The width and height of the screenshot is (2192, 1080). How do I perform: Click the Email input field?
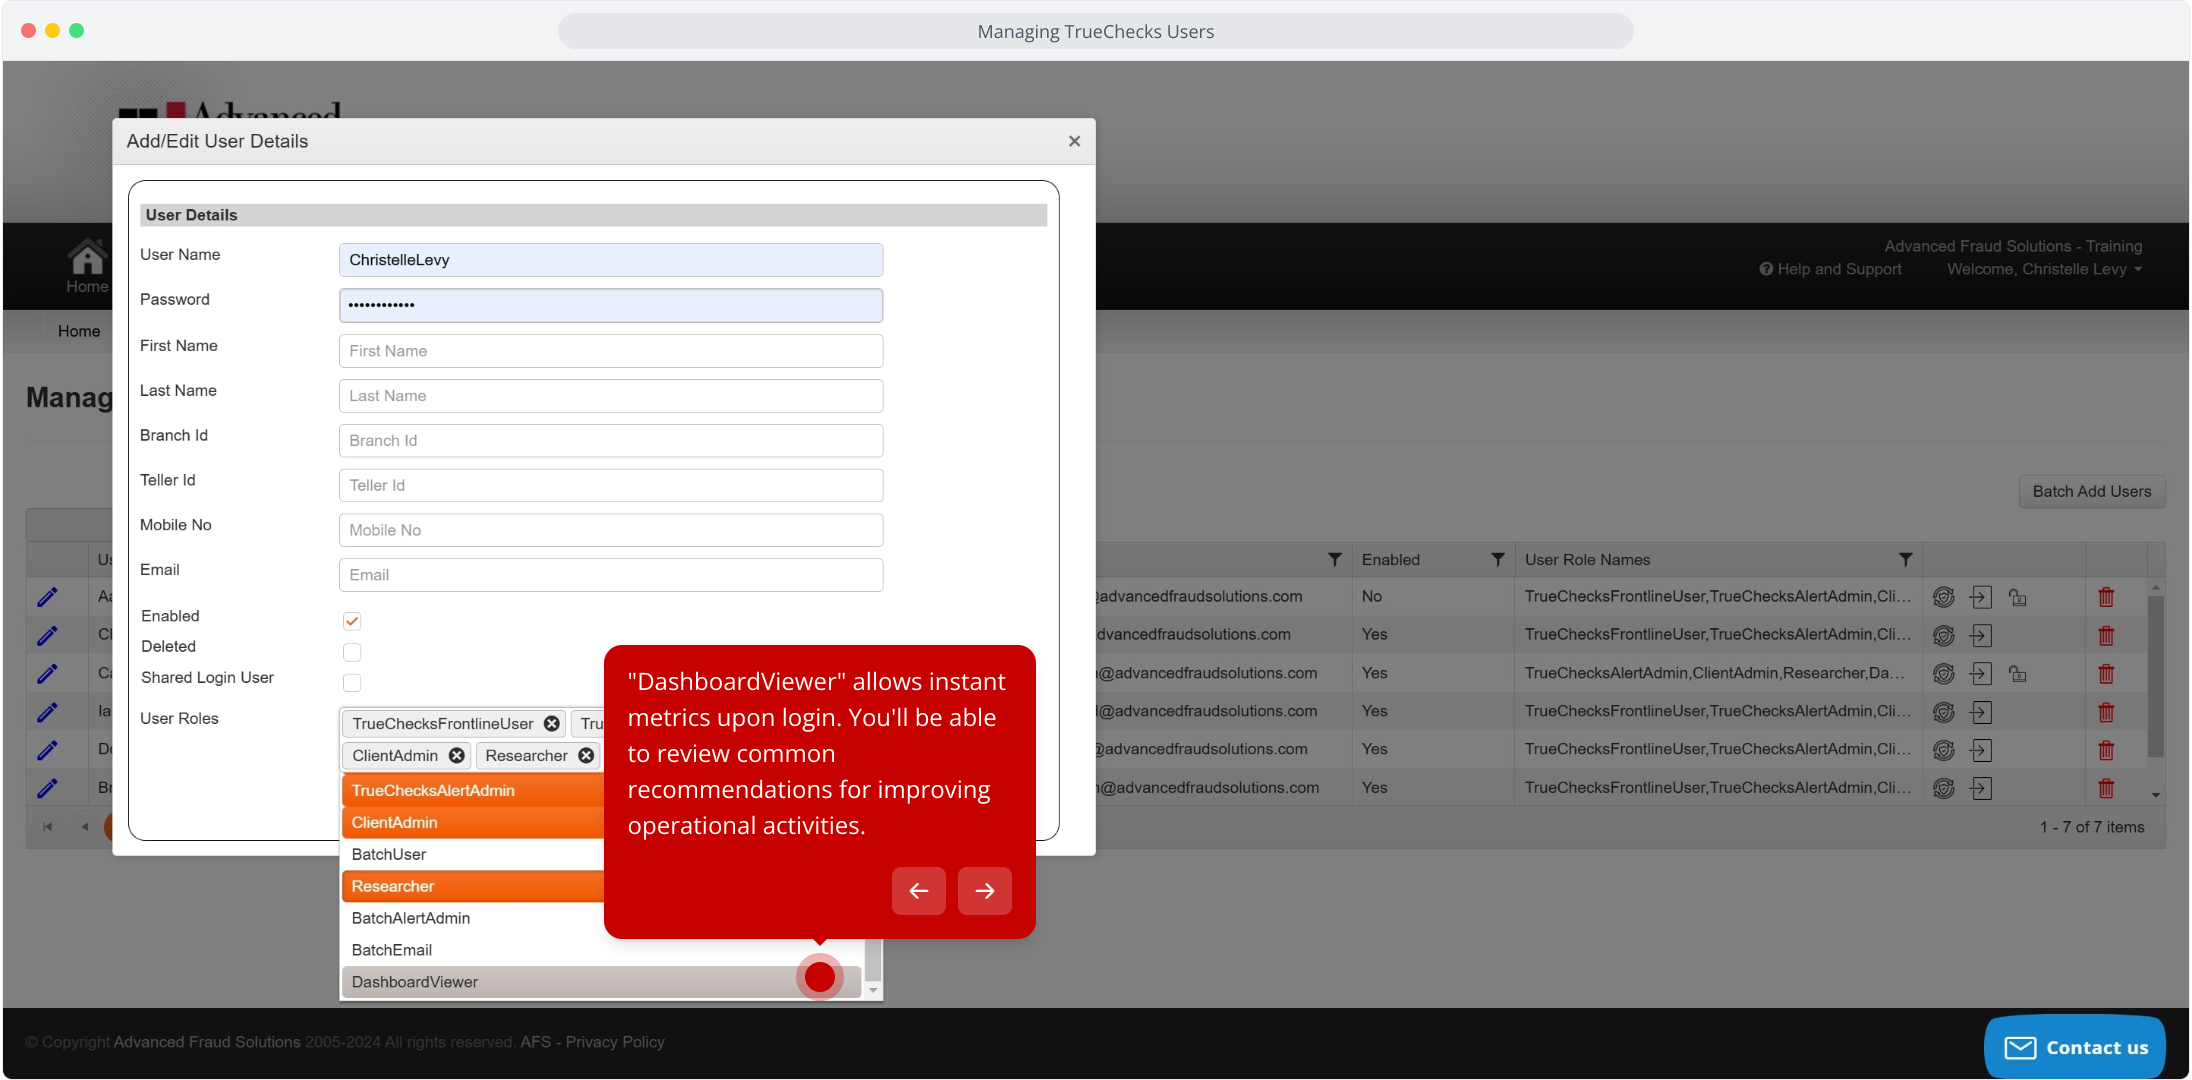click(x=611, y=575)
